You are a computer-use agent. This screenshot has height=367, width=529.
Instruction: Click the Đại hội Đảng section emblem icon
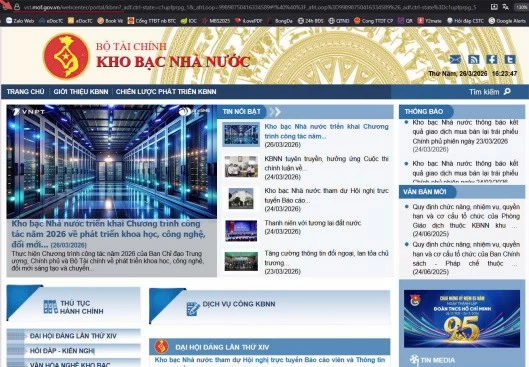click(x=162, y=346)
